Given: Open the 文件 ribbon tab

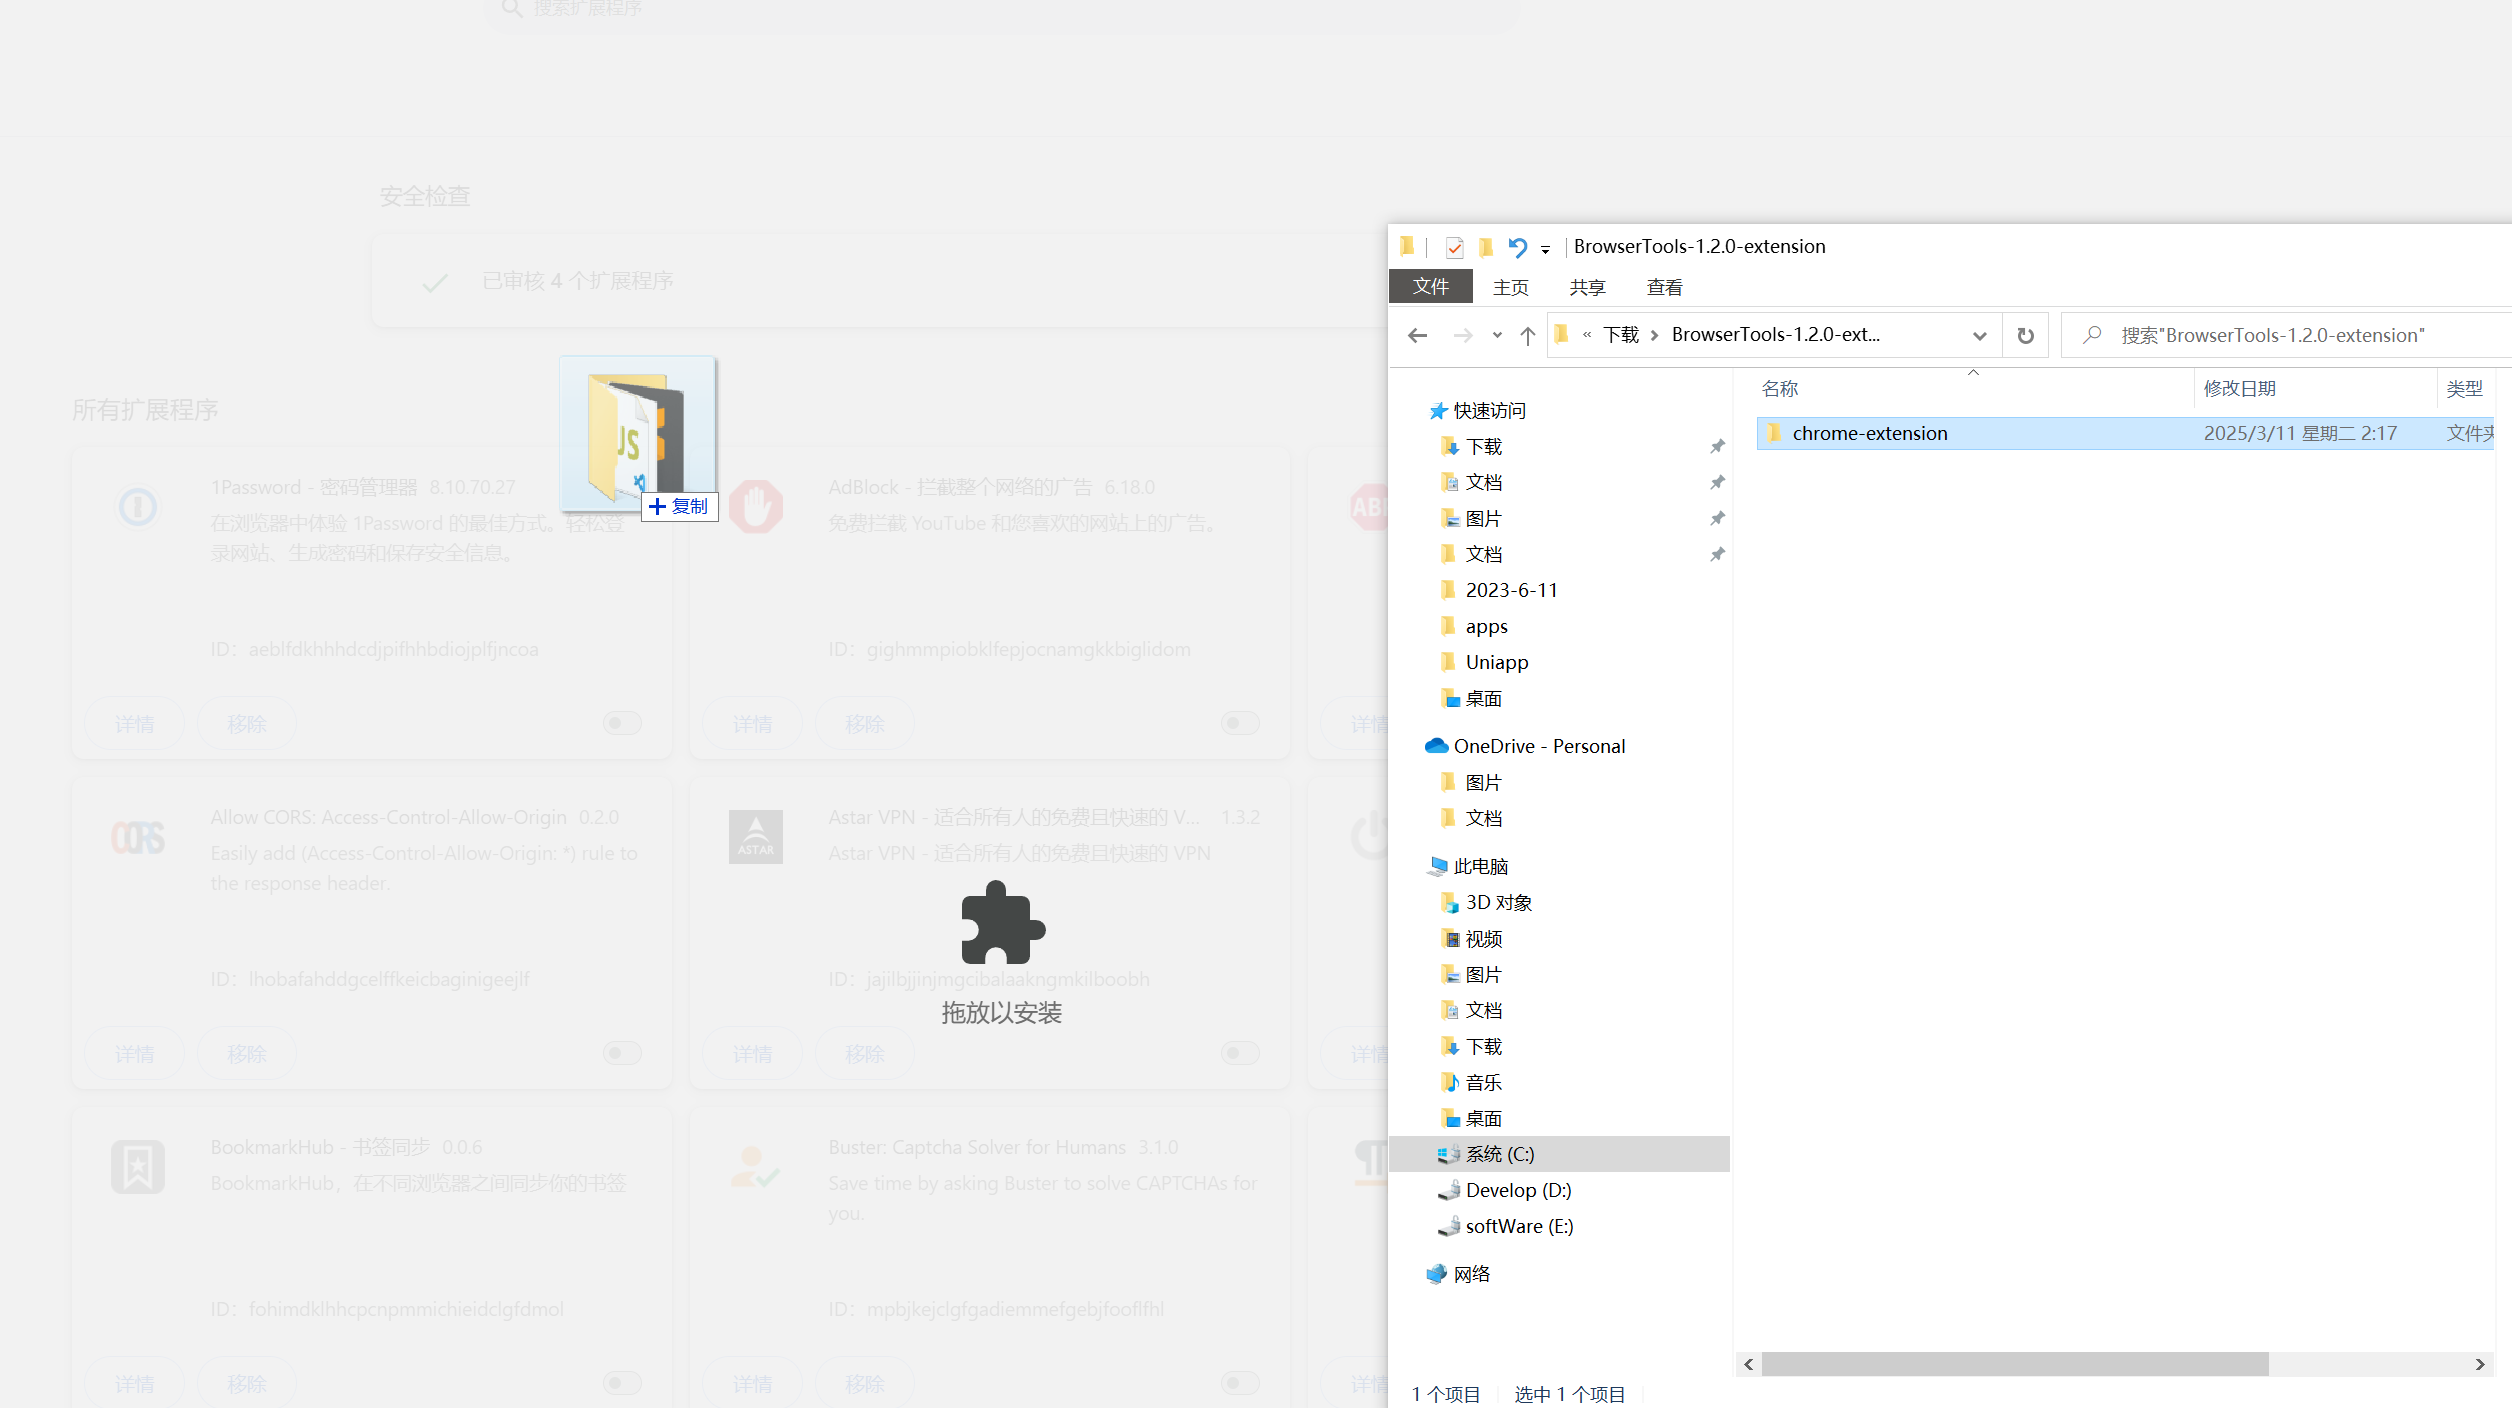Looking at the screenshot, I should [1430, 287].
